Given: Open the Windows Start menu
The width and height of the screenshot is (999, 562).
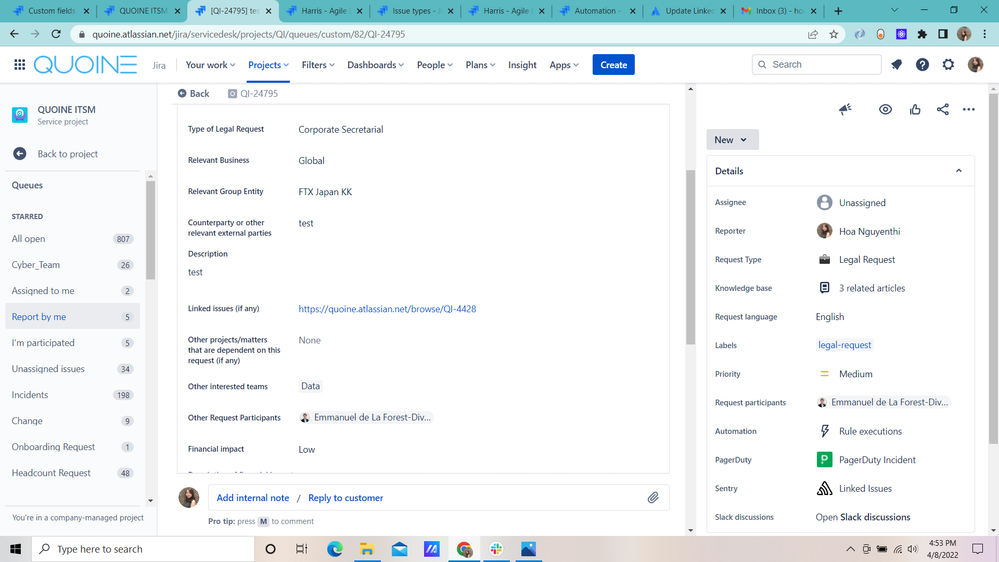Looking at the screenshot, I should (x=15, y=549).
